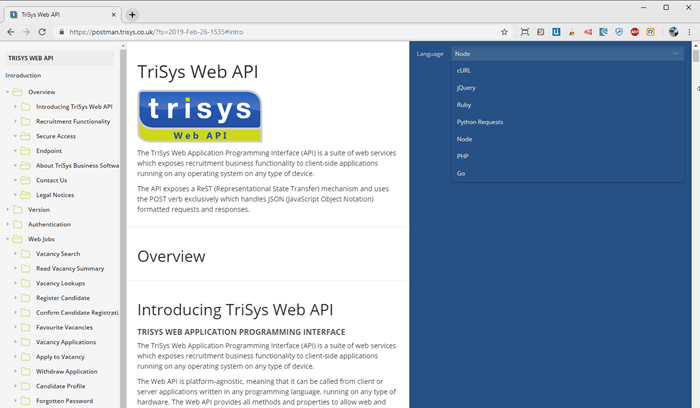Expand the Authentication folder
Viewport: 700px width, 408px height.
point(7,225)
